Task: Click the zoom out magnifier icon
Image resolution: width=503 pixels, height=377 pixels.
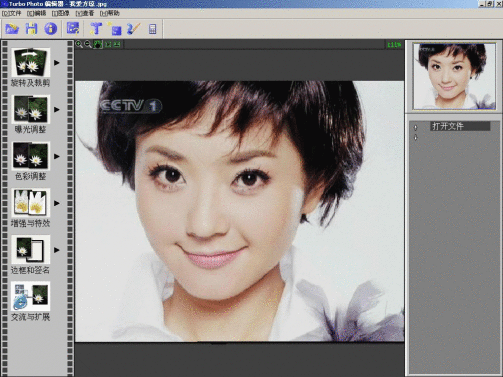Action: pyautogui.click(x=88, y=44)
